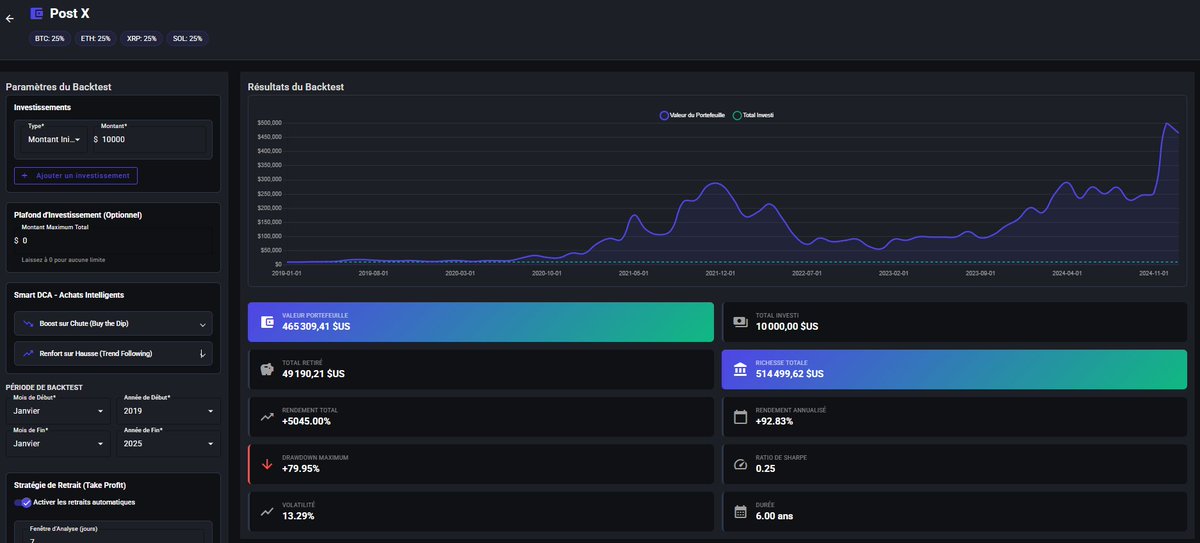Click the Résultats du Backtest heading
1200x543 pixels.
coord(295,87)
